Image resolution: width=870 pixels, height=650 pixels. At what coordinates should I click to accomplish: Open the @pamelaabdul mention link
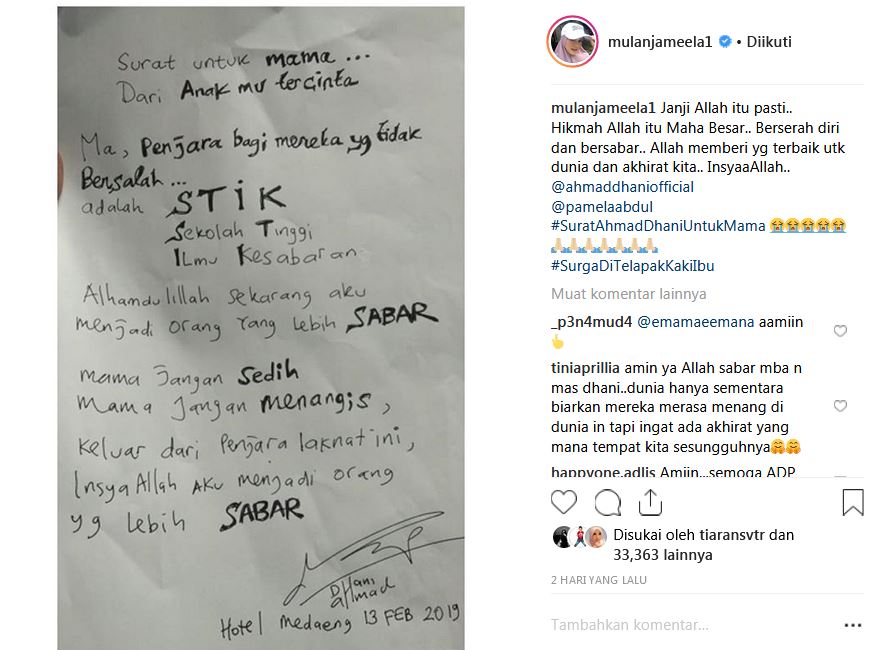click(x=601, y=207)
